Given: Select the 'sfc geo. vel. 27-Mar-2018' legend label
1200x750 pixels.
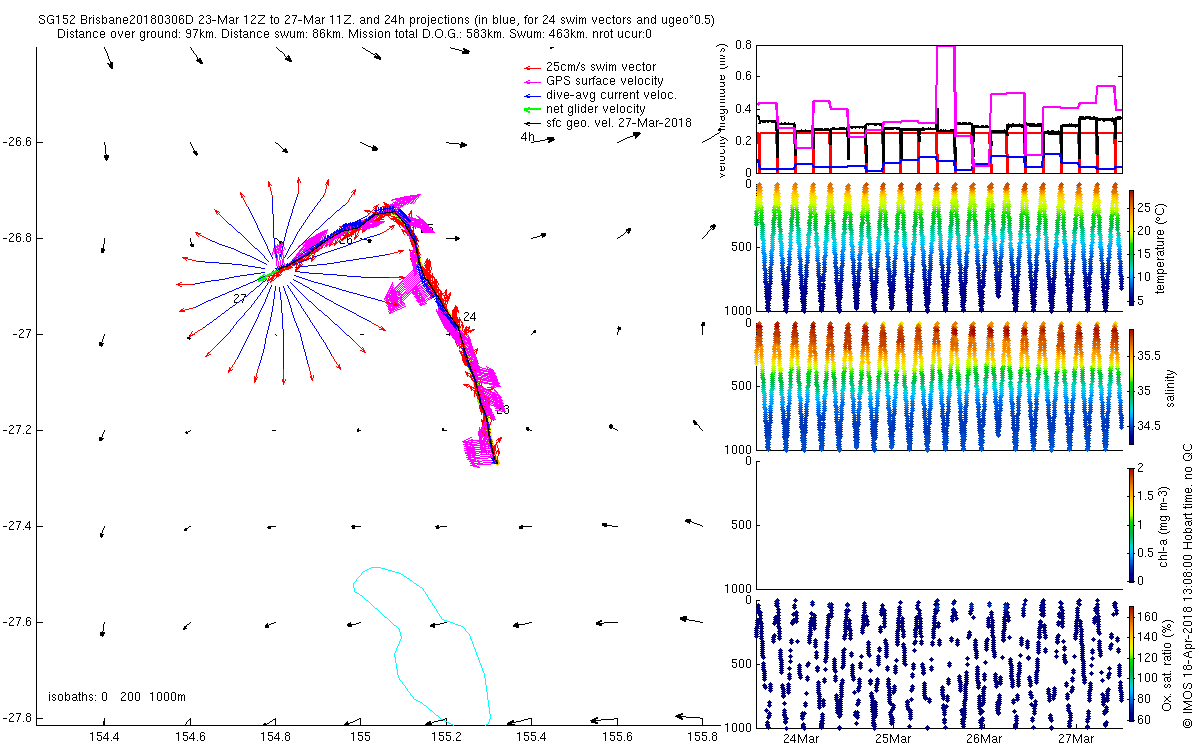Looking at the screenshot, I should coord(619,123).
